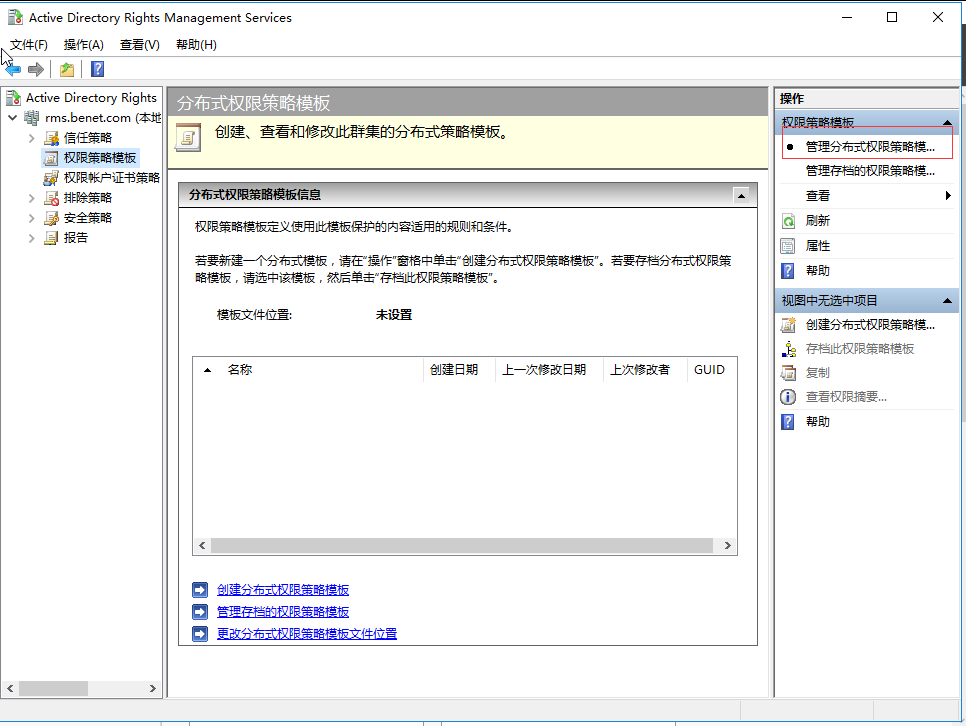Sort by the 创建日期 column header
The height and width of the screenshot is (726, 966).
coord(459,370)
